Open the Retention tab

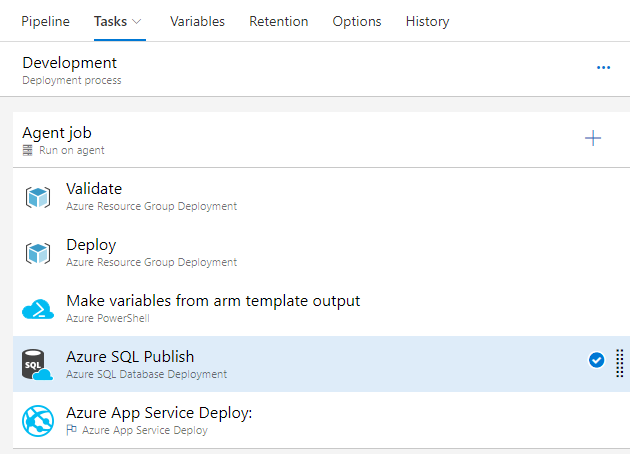[278, 21]
